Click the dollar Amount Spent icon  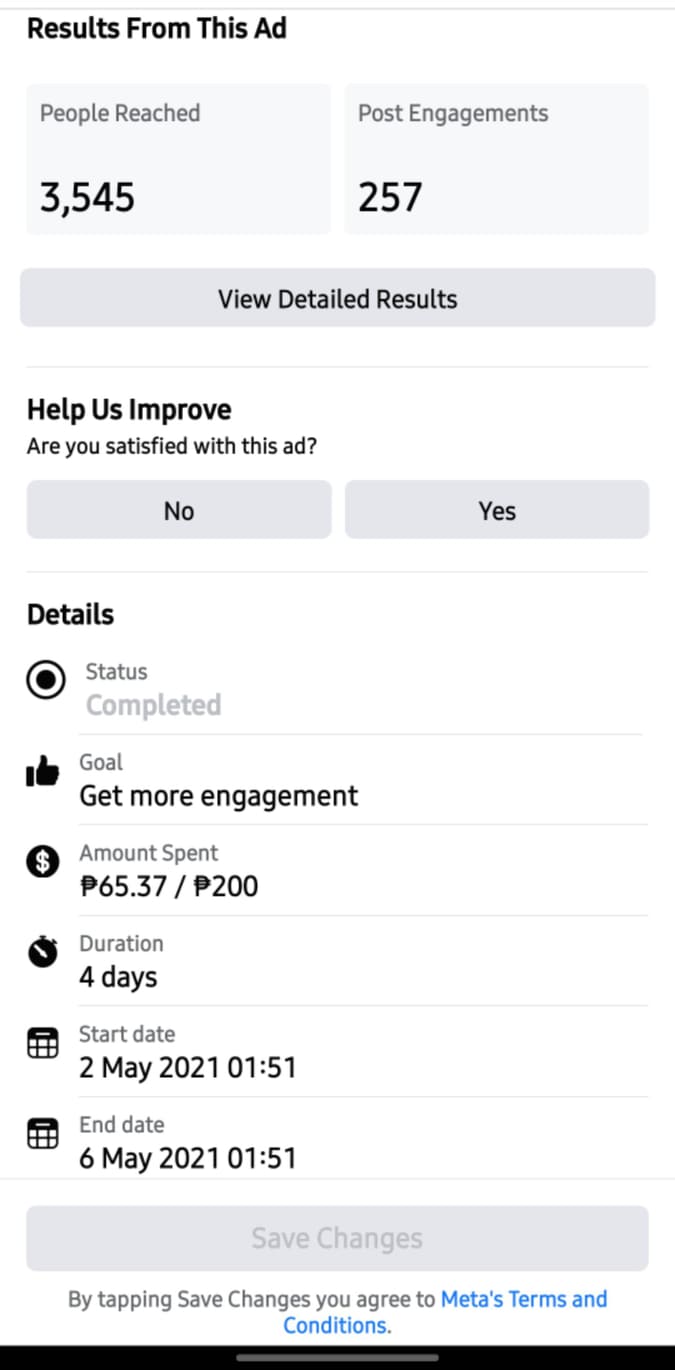(x=42, y=862)
